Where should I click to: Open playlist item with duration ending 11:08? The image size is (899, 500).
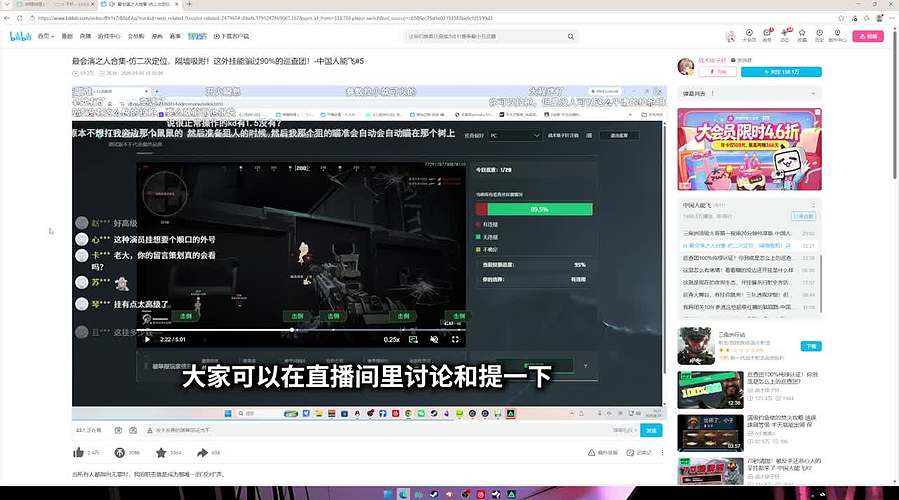click(x=748, y=307)
